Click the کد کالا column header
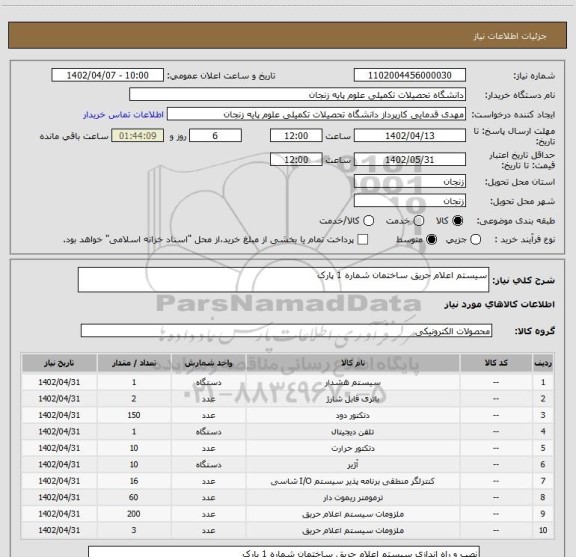Viewport: 576px width, 557px height. coord(496,363)
